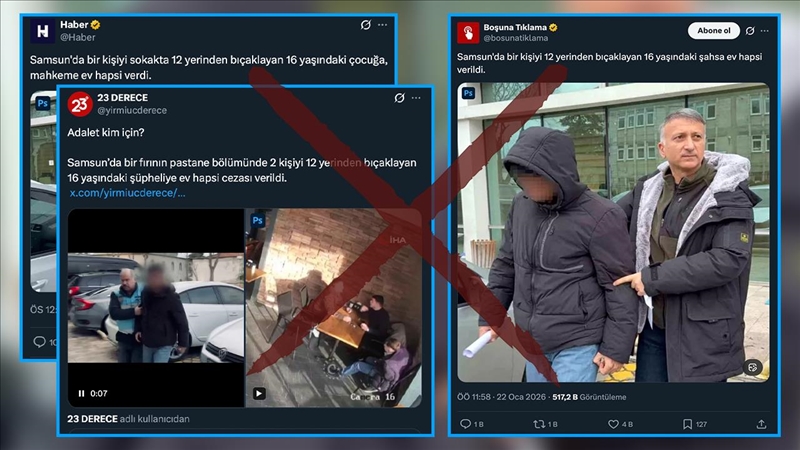Open more options on Haber post
Image resolution: width=800 pixels, height=450 pixels.
coord(383,25)
